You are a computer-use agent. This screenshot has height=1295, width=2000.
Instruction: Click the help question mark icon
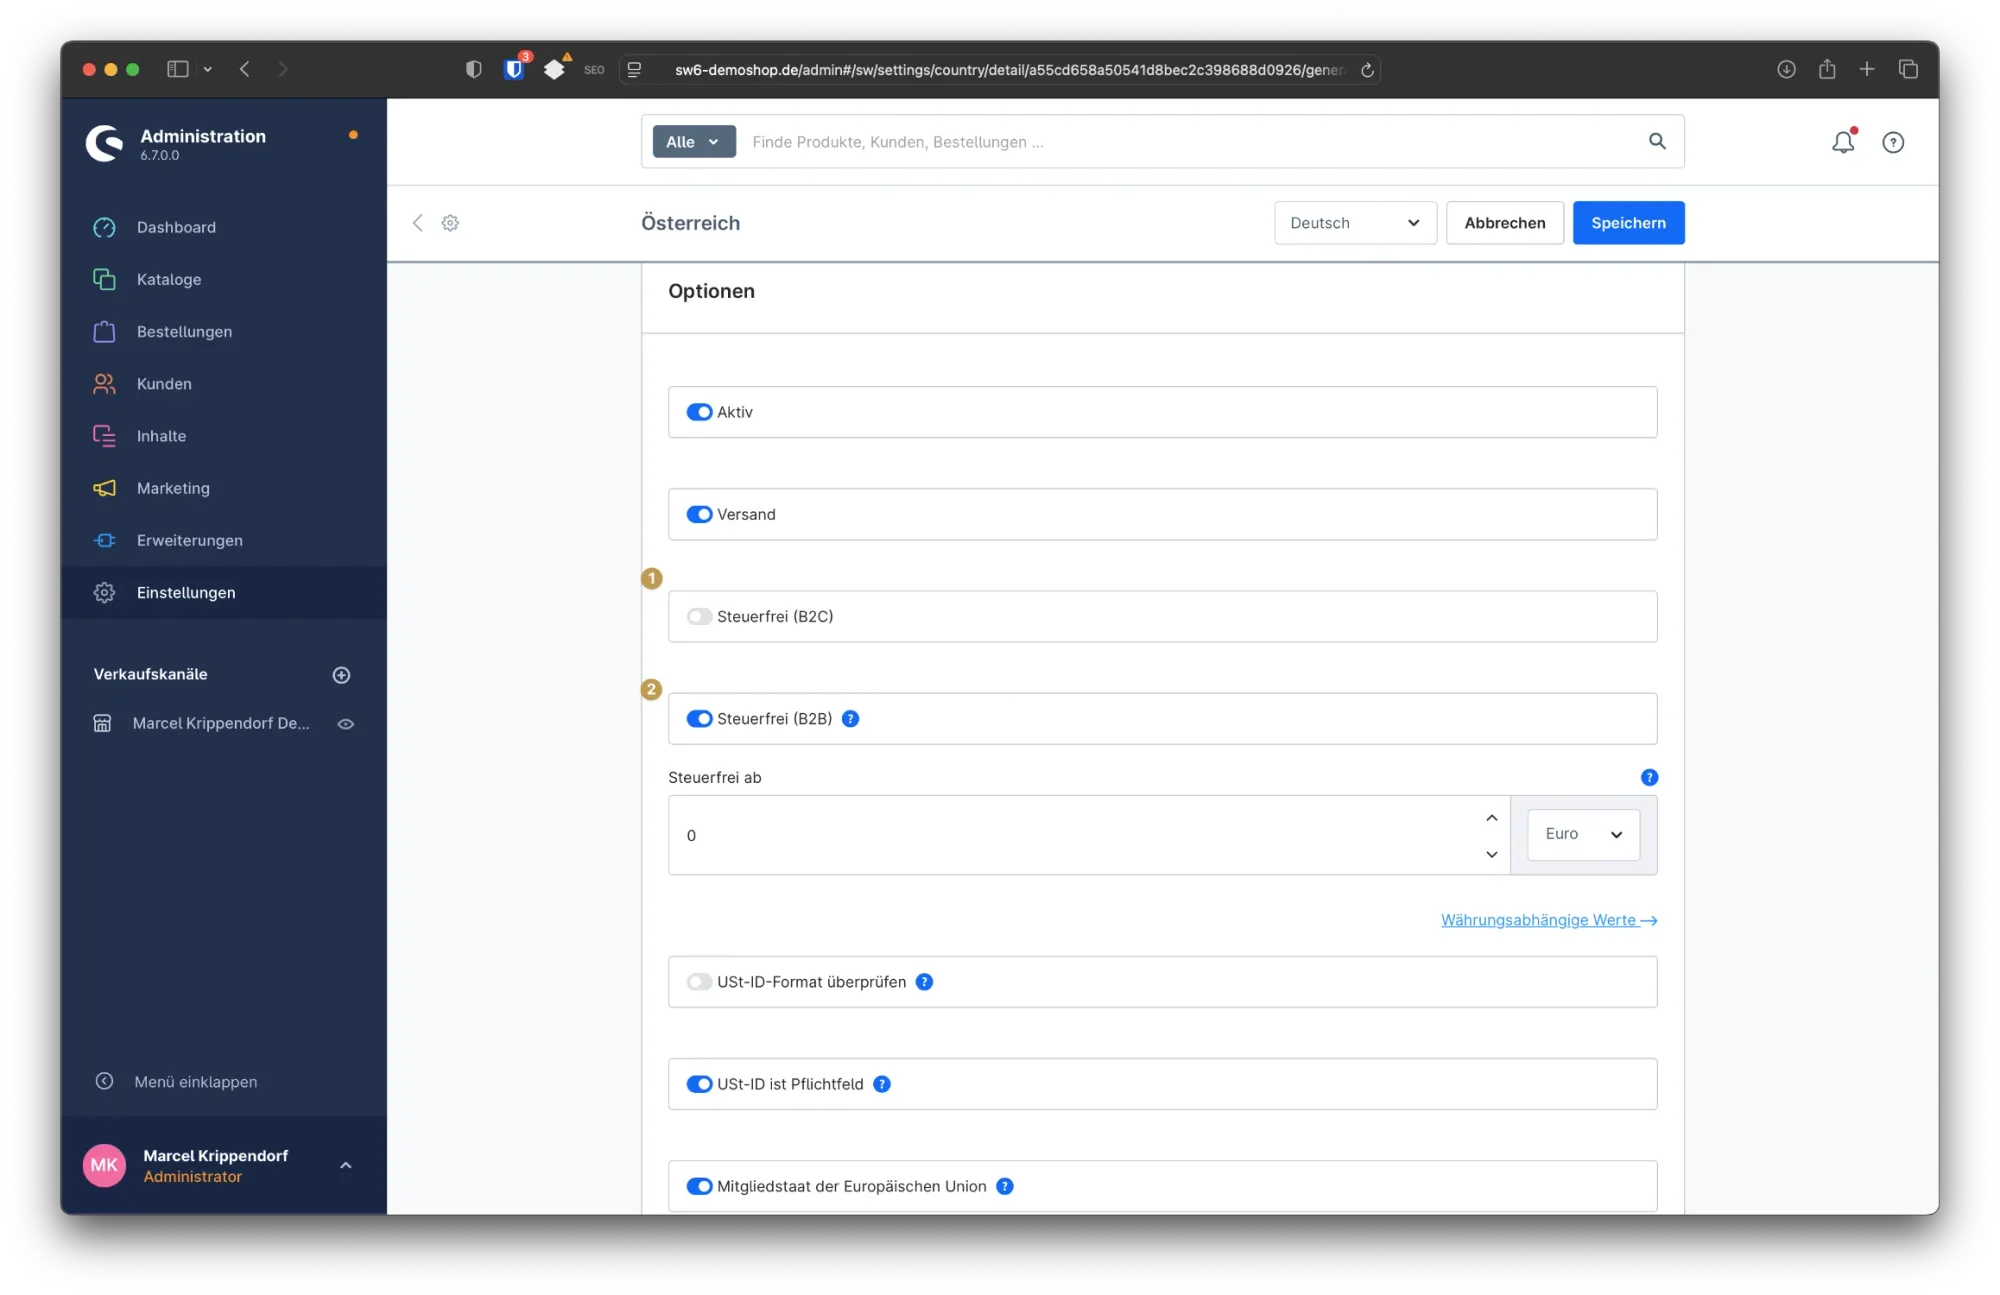[1892, 142]
